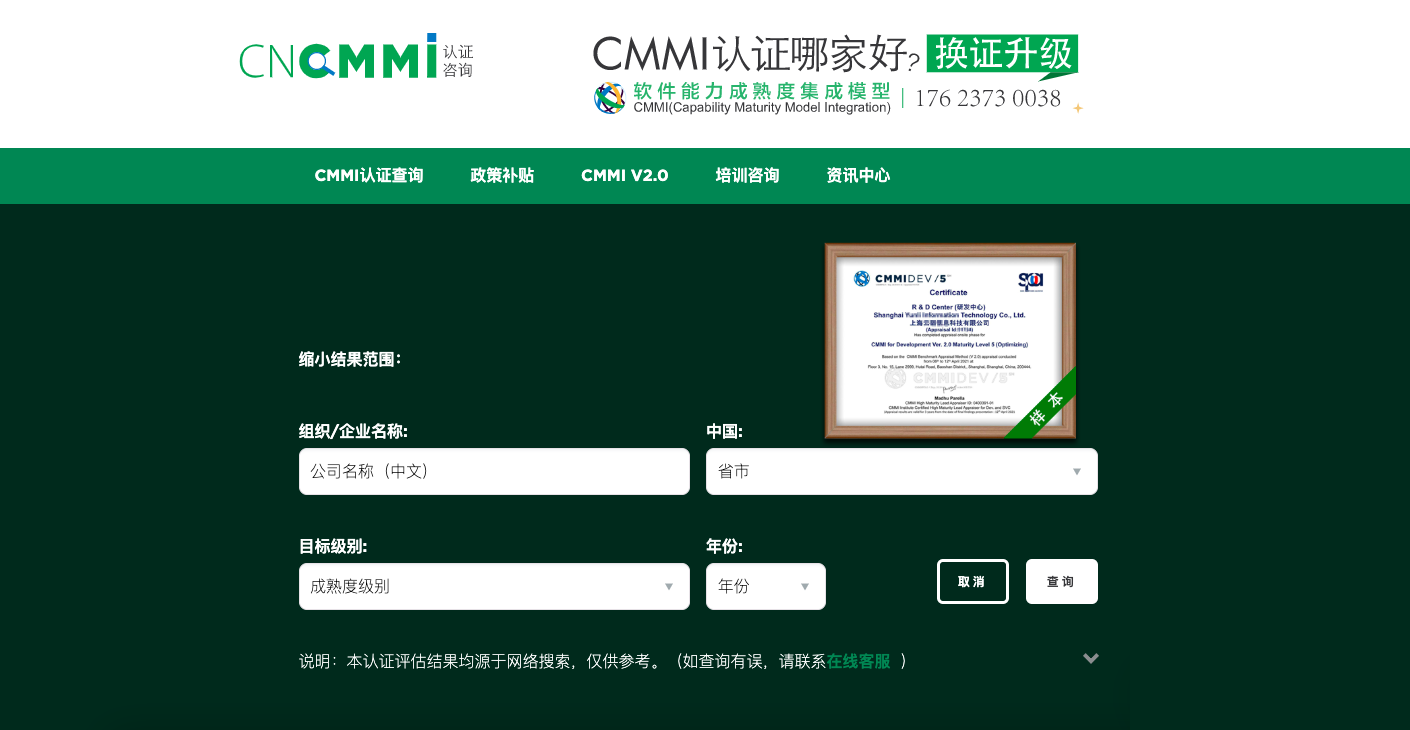Click the 组织/企业名称 label
This screenshot has width=1410, height=730.
pos(353,431)
